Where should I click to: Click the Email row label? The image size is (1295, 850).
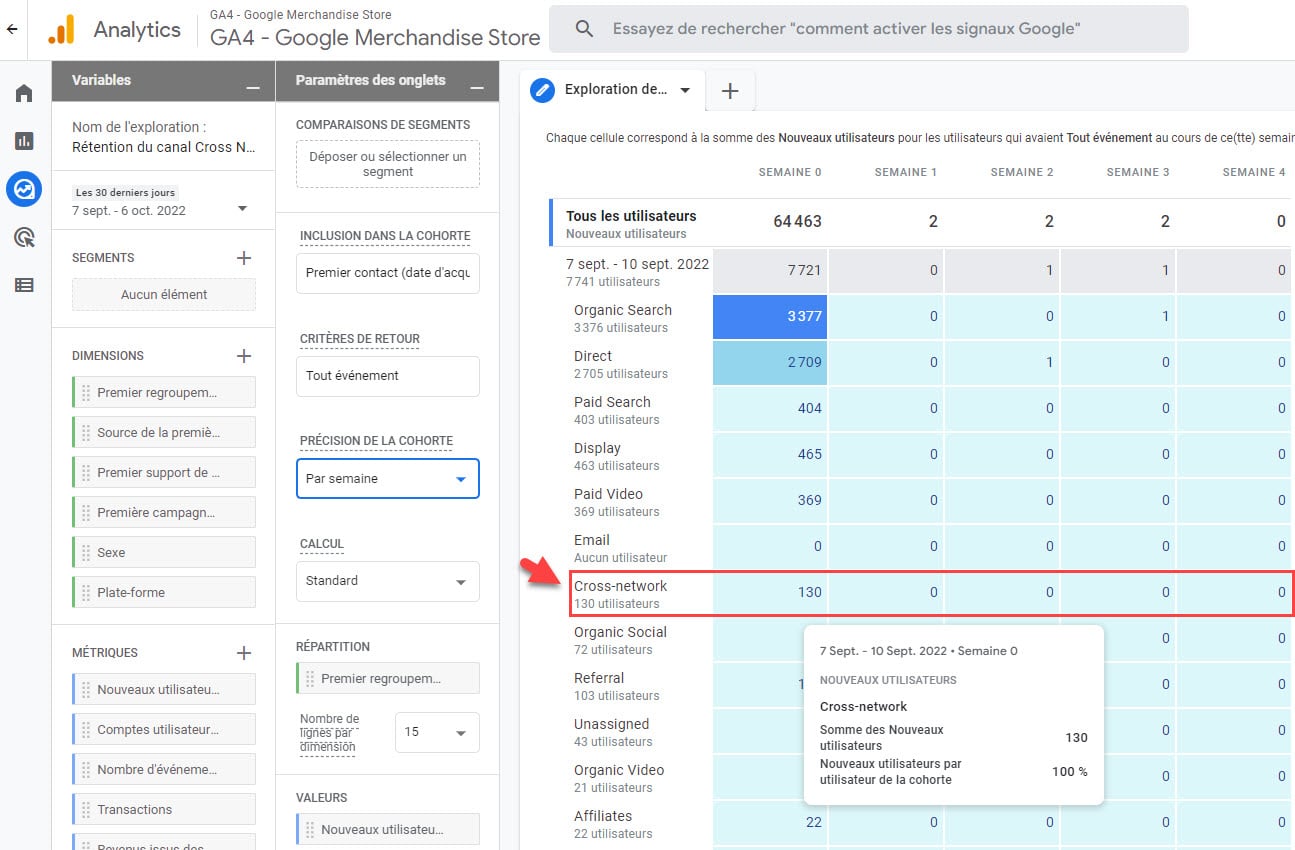[x=592, y=540]
